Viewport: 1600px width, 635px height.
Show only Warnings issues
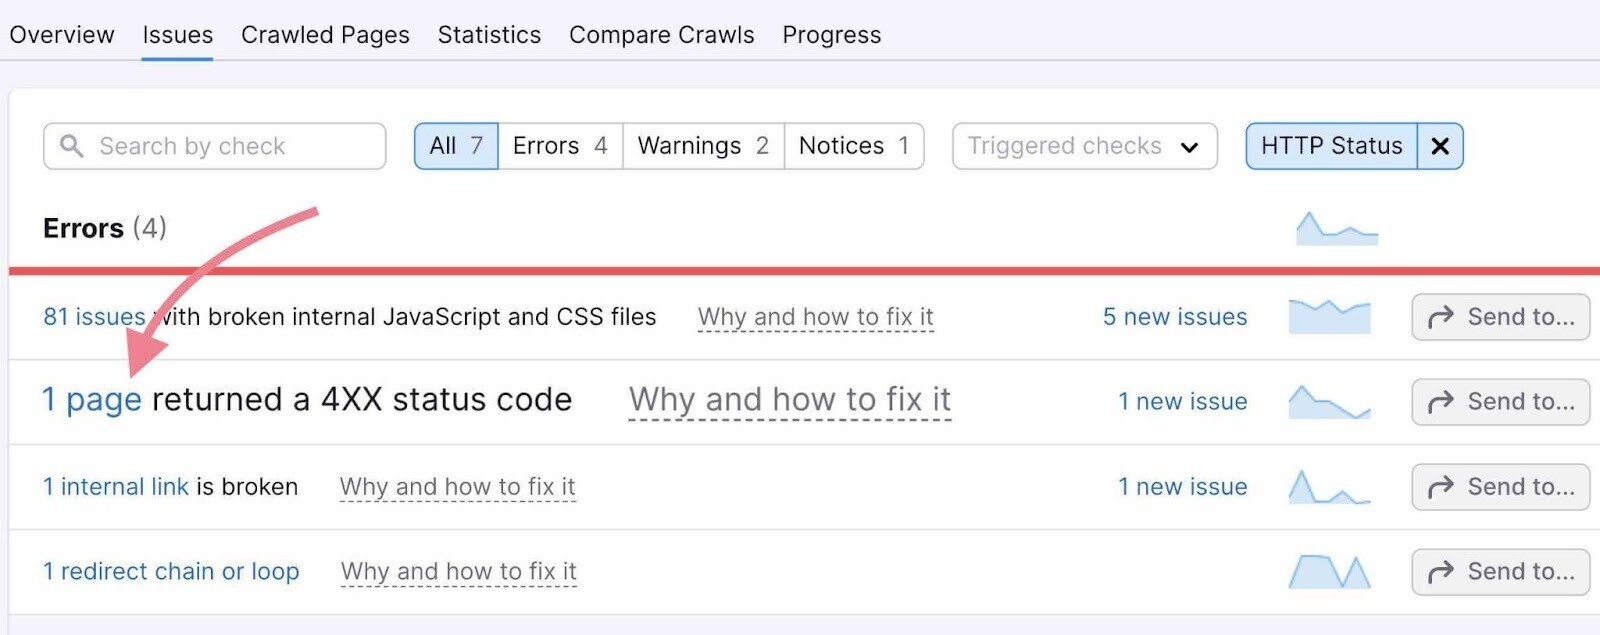703,146
